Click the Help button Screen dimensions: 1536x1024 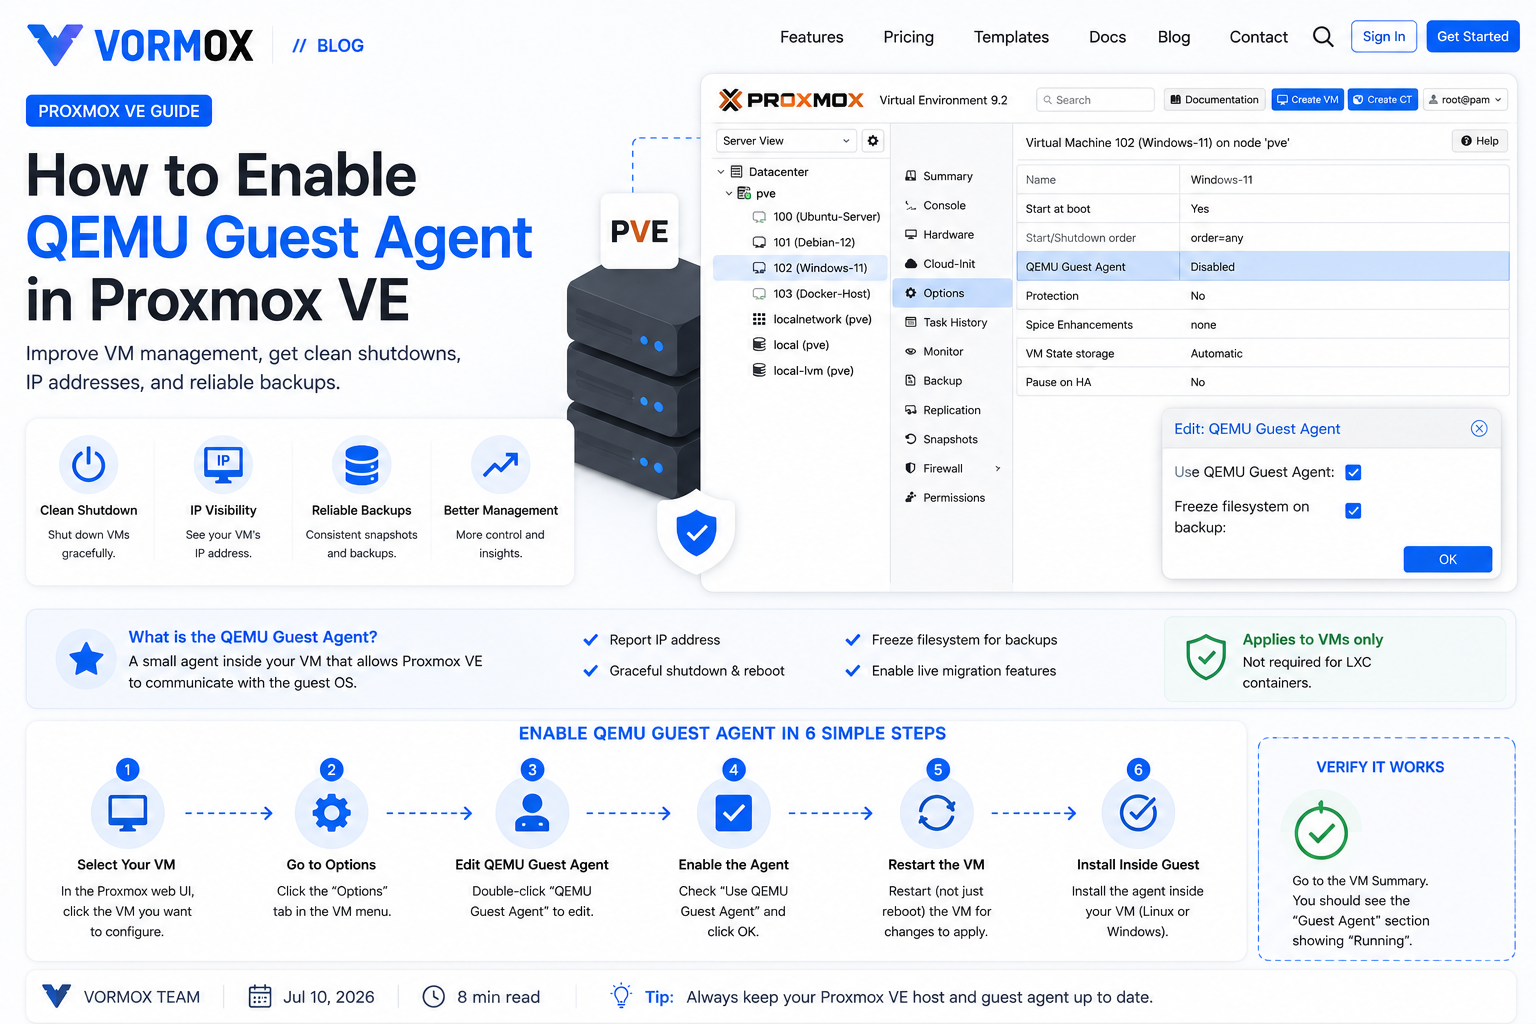[x=1479, y=141]
